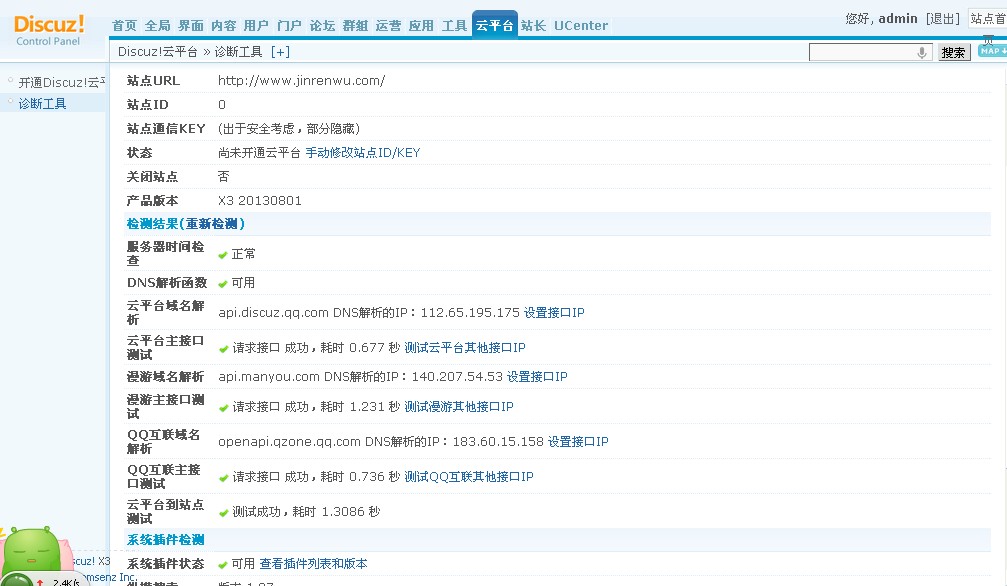The image size is (1007, 586).
Task: Open the 用户 menu tab
Action: (x=256, y=26)
